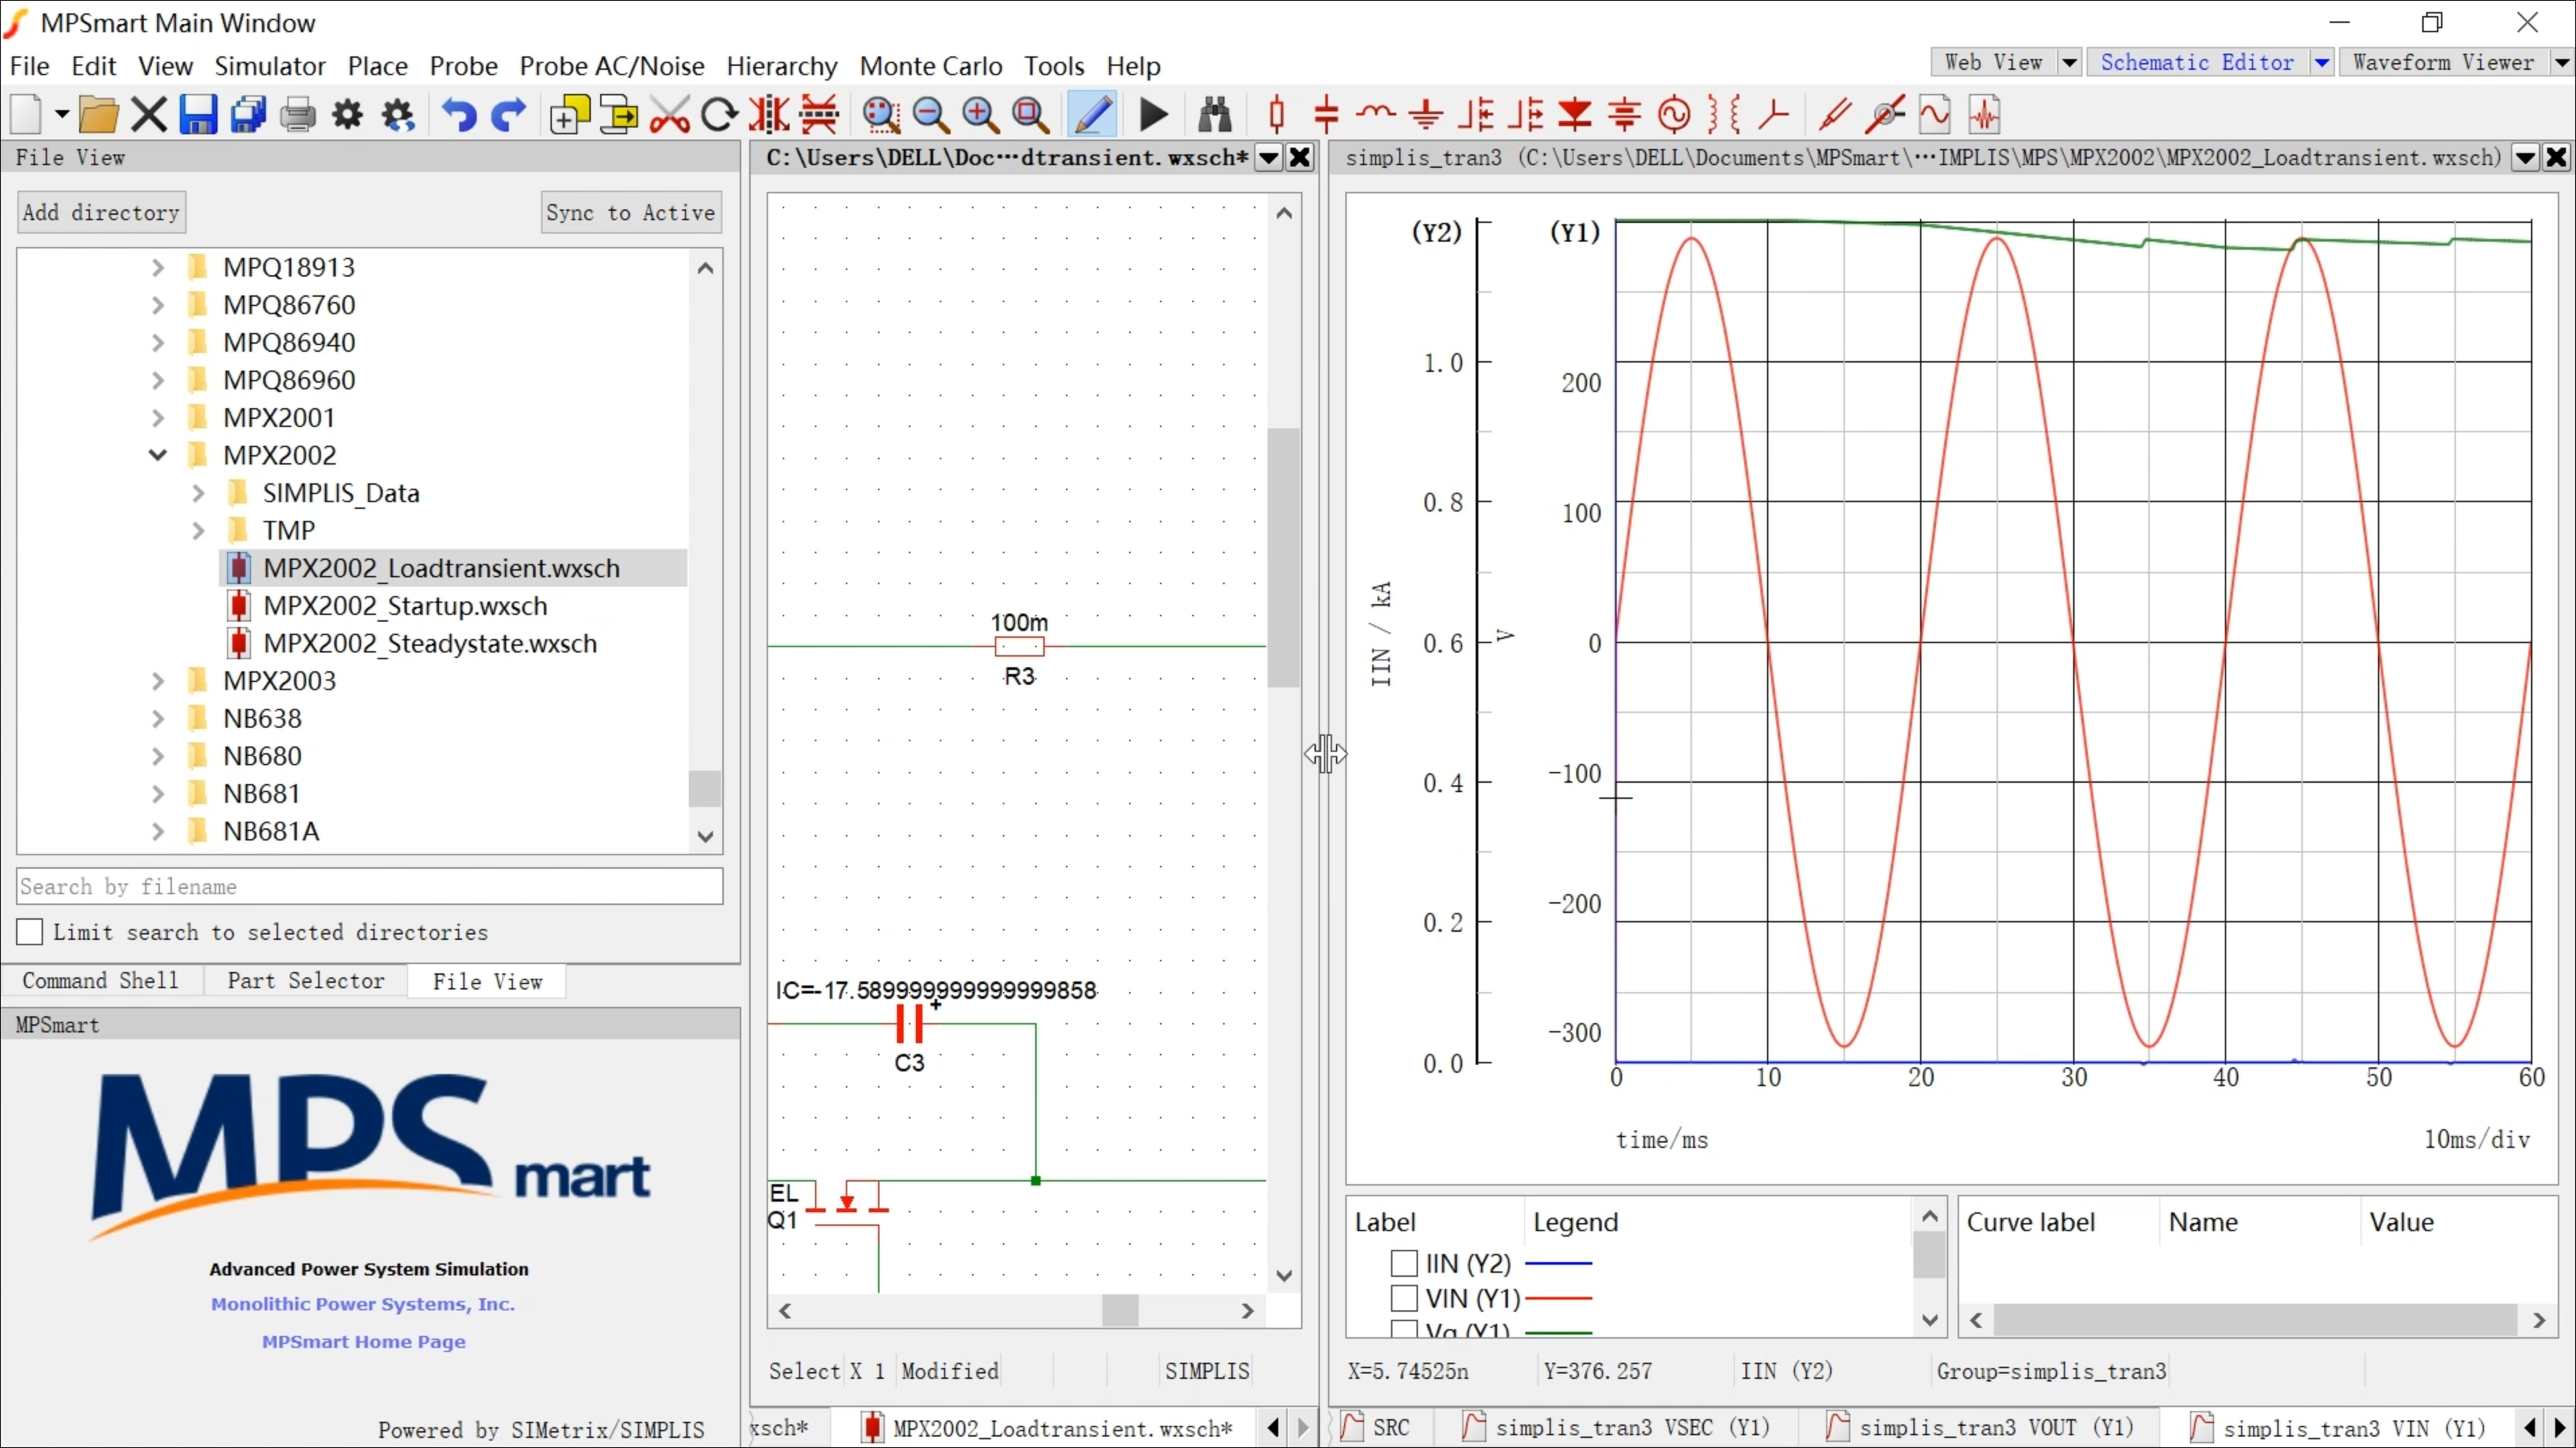Collapse the MPX2002 folder

pos(158,455)
